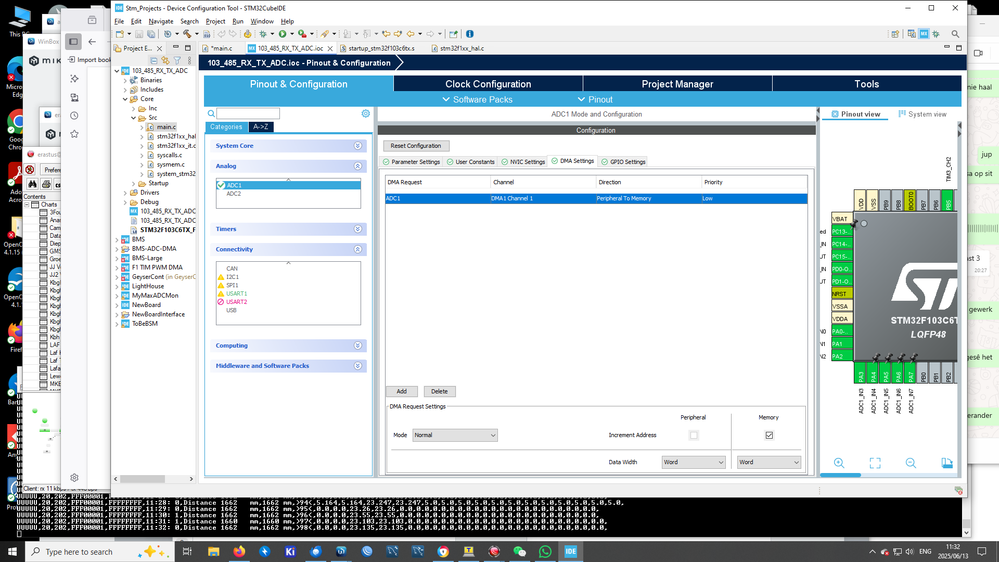Select USART1 in the Connectivity list
Viewport: 999px width, 562px height.
pyautogui.click(x=236, y=294)
